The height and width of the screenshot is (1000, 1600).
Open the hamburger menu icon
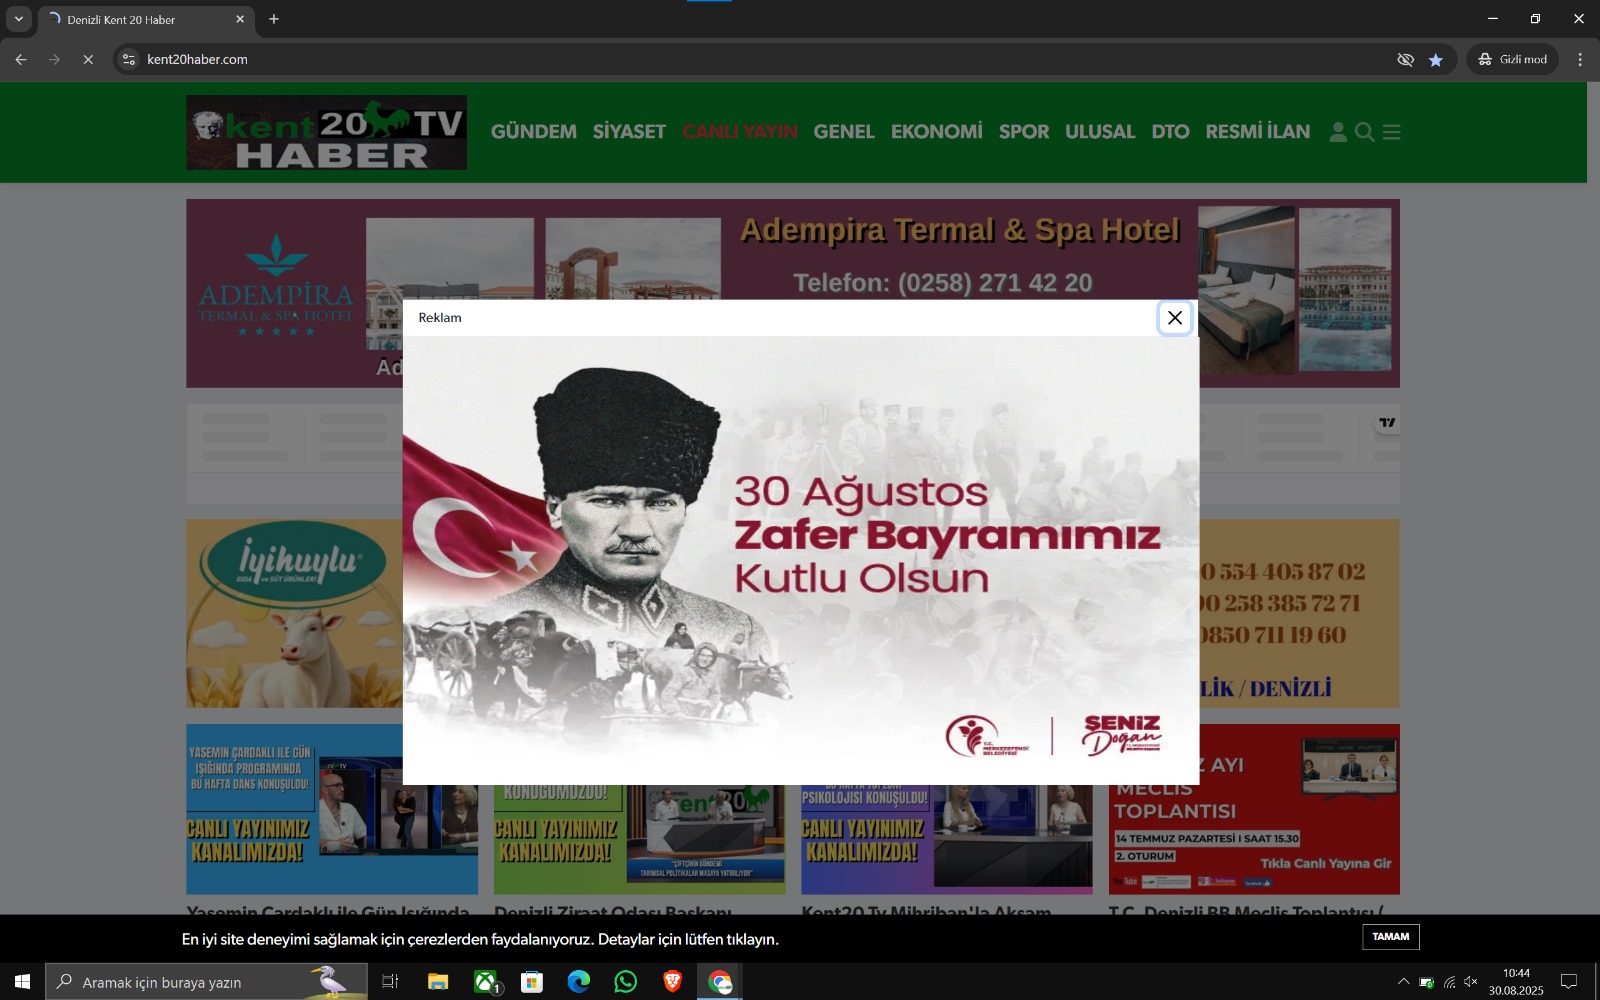[x=1391, y=132]
